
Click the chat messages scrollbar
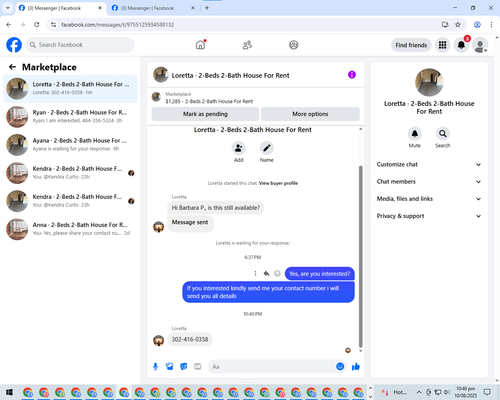(x=360, y=257)
